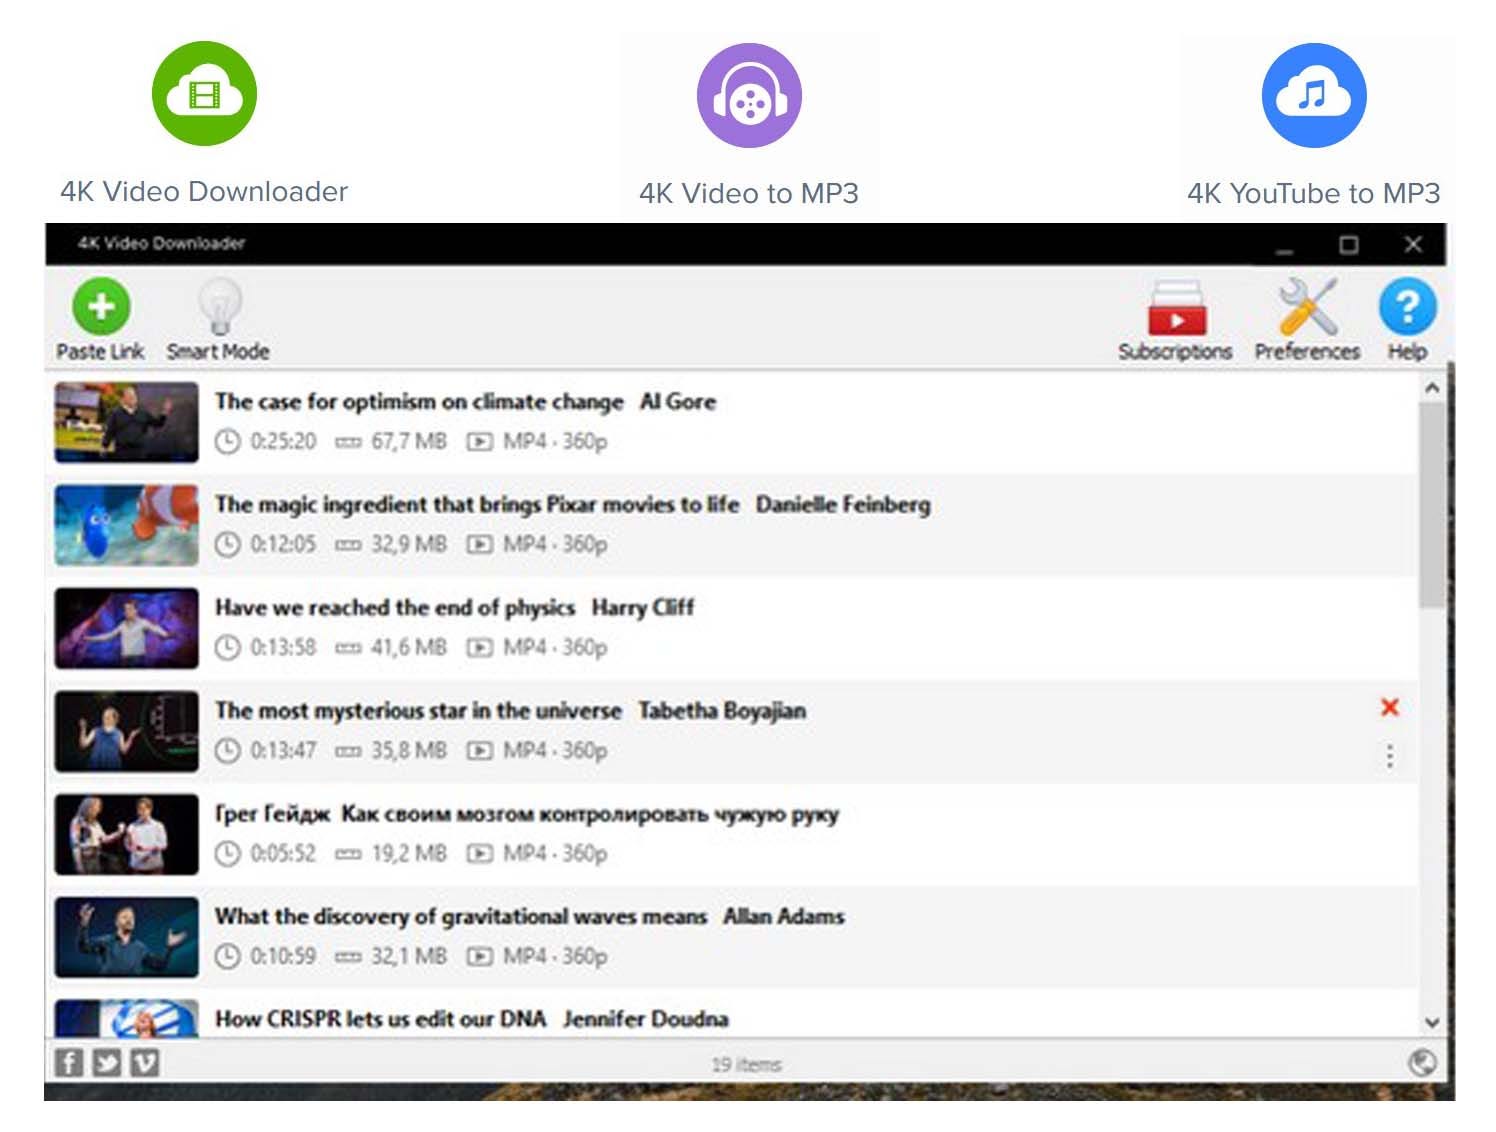This screenshot has width=1496, height=1132.
Task: Click the 19 items status text
Action: point(746,1064)
